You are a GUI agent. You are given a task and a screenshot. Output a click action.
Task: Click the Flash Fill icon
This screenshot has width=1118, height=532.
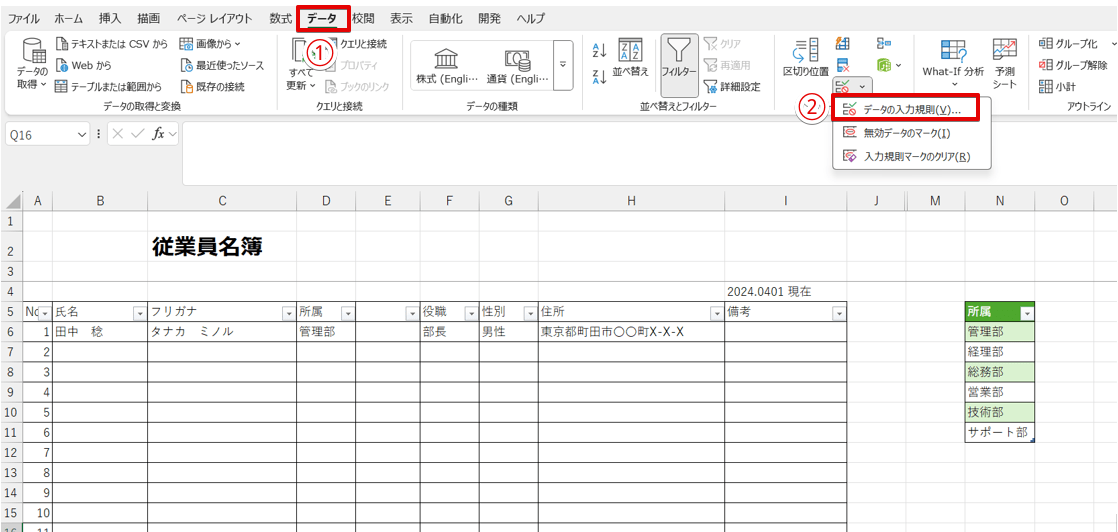[x=843, y=43]
